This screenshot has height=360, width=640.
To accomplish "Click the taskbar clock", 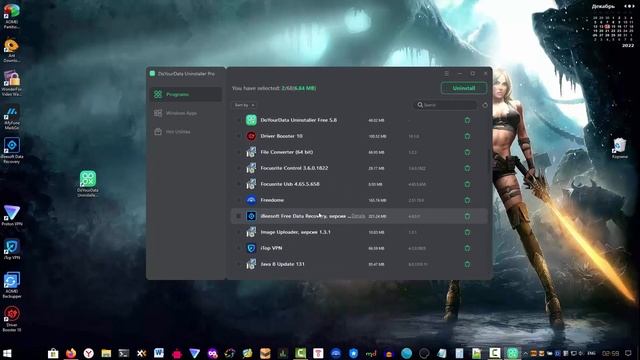I will [x=611, y=353].
